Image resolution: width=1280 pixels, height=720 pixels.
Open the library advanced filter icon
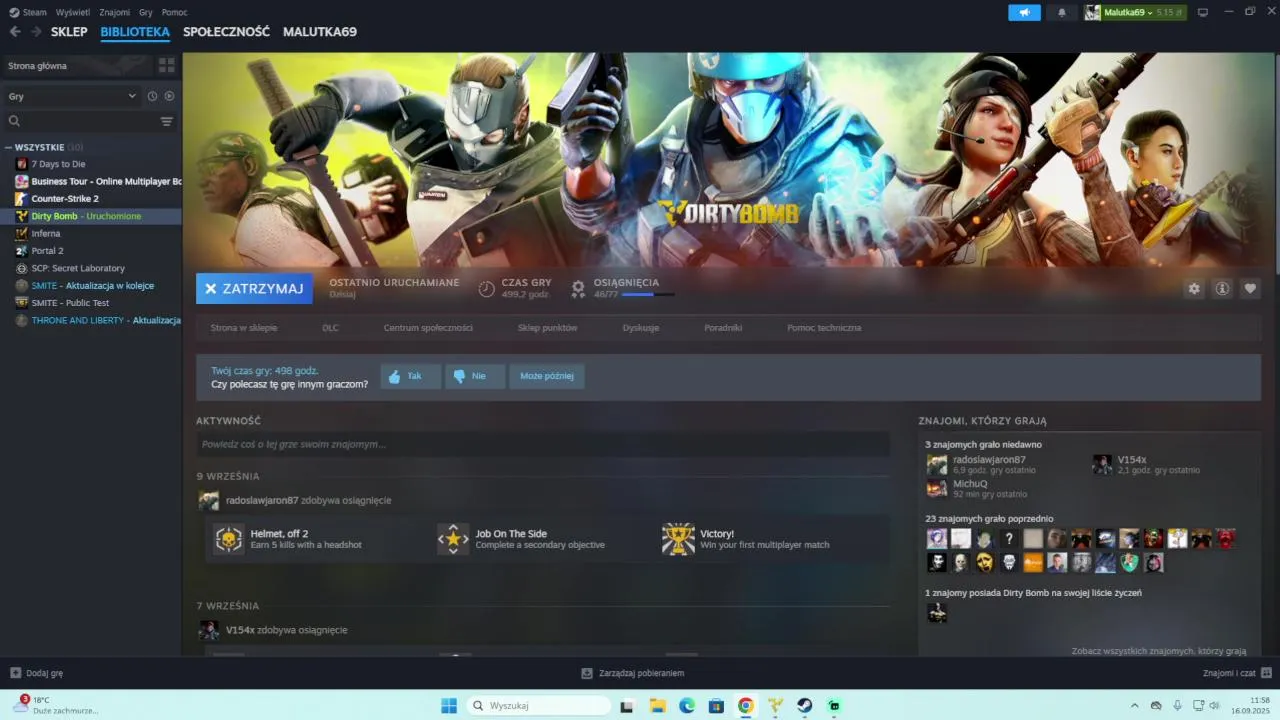click(167, 121)
